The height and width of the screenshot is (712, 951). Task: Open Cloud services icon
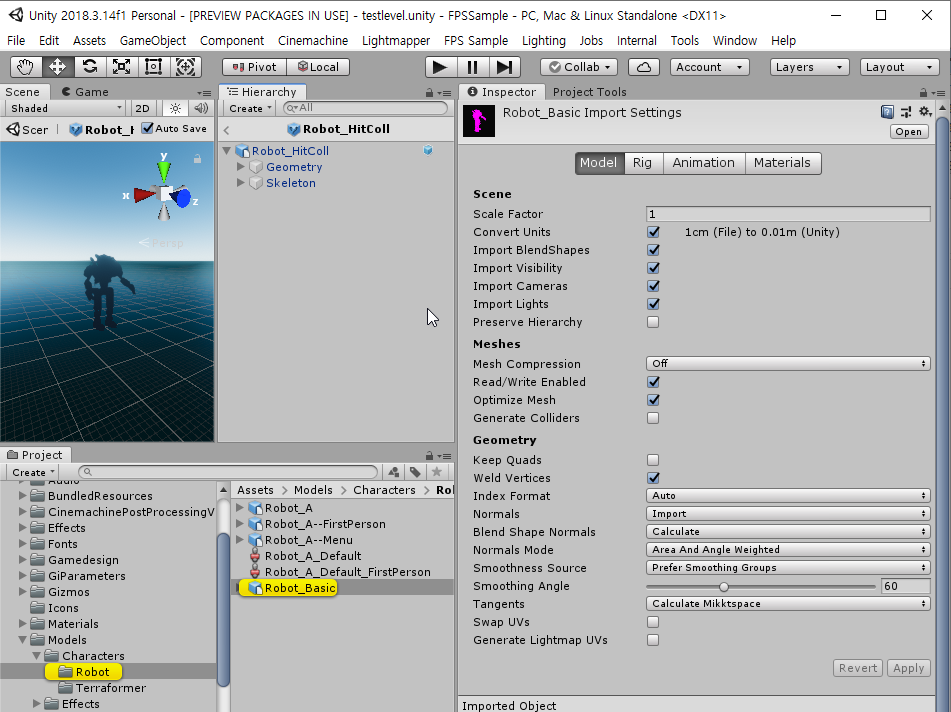(644, 67)
